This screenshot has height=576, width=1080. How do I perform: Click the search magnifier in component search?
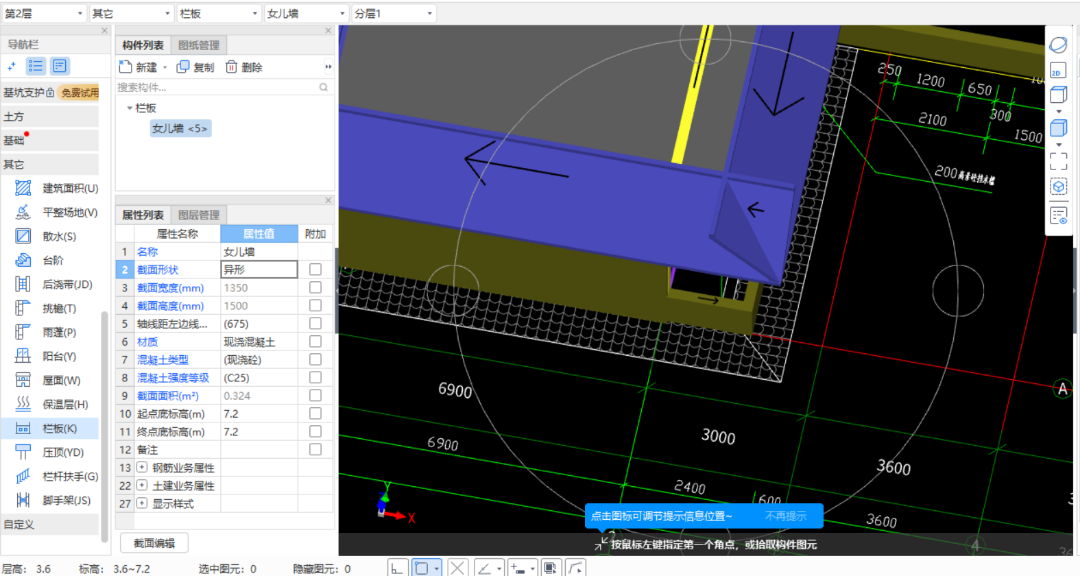click(x=324, y=88)
